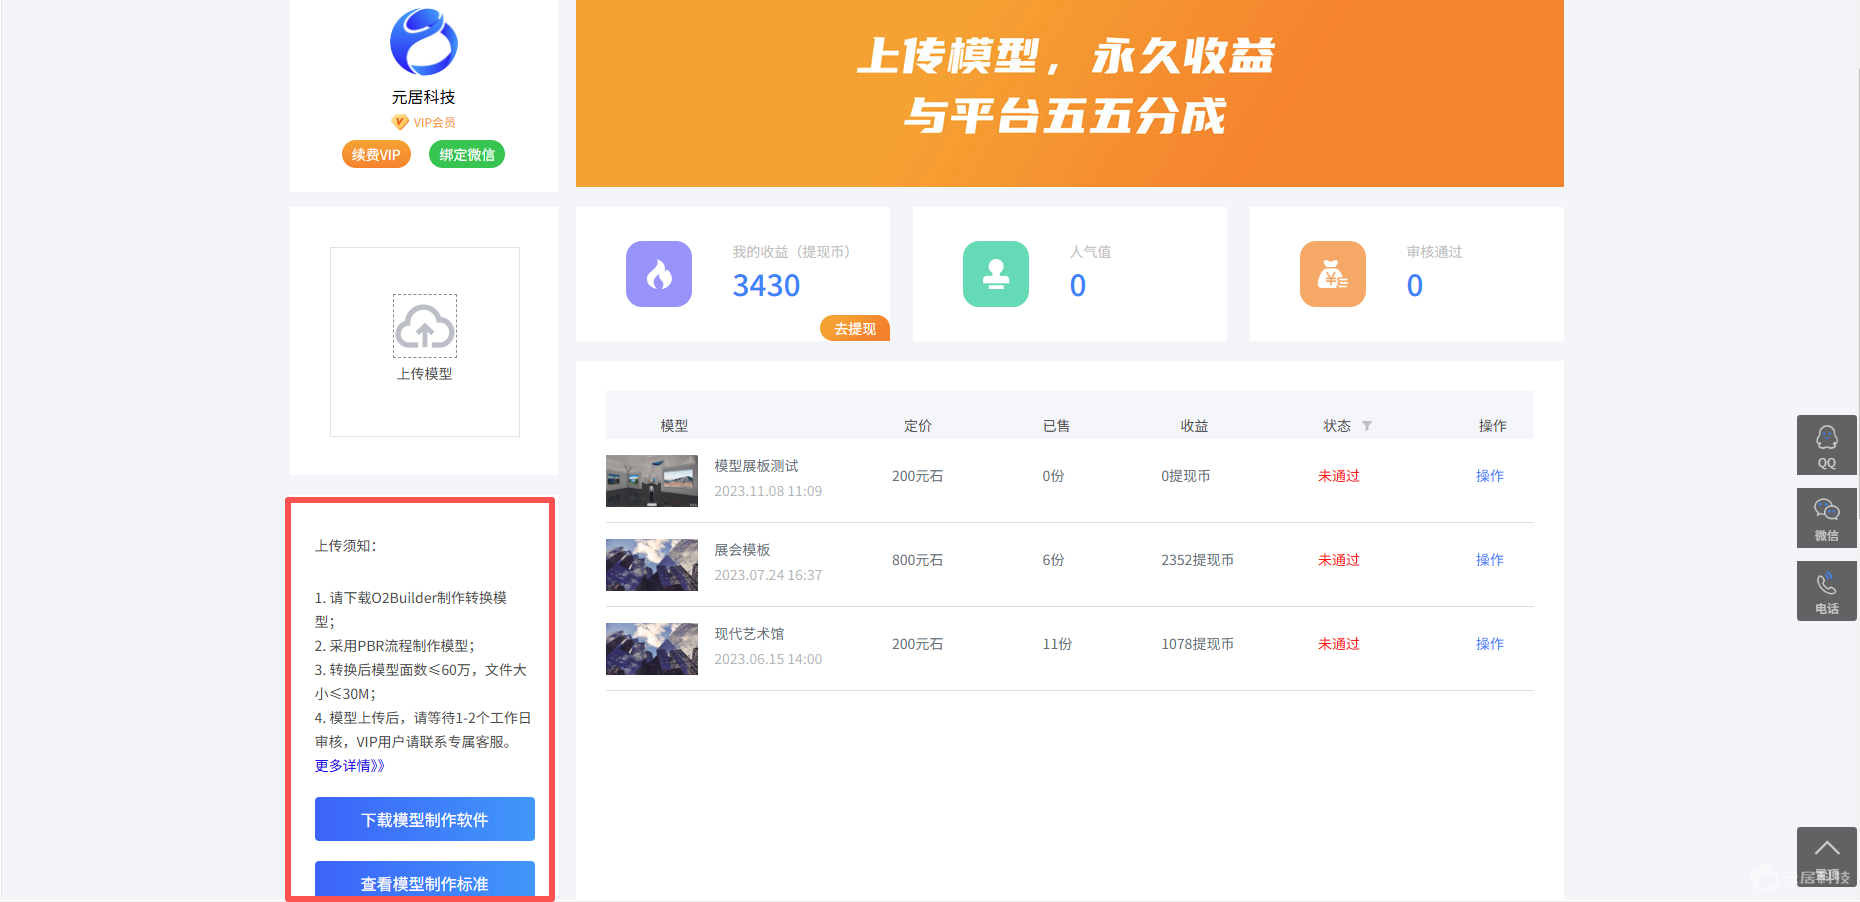The height and width of the screenshot is (902, 1860).
Task: Click the purple flame earnings icon
Action: click(x=659, y=274)
